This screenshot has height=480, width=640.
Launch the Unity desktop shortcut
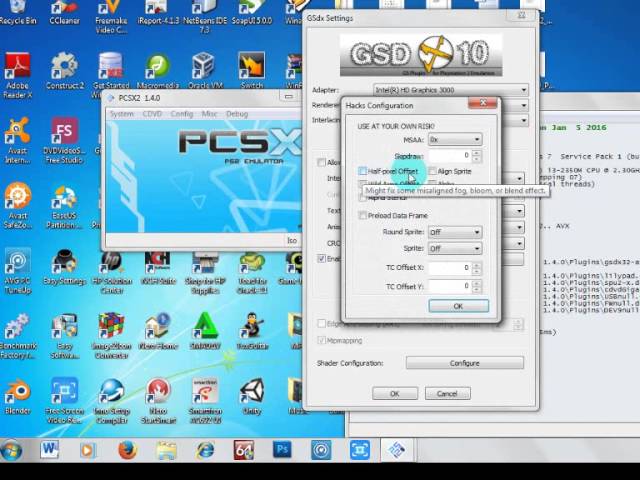(x=252, y=397)
